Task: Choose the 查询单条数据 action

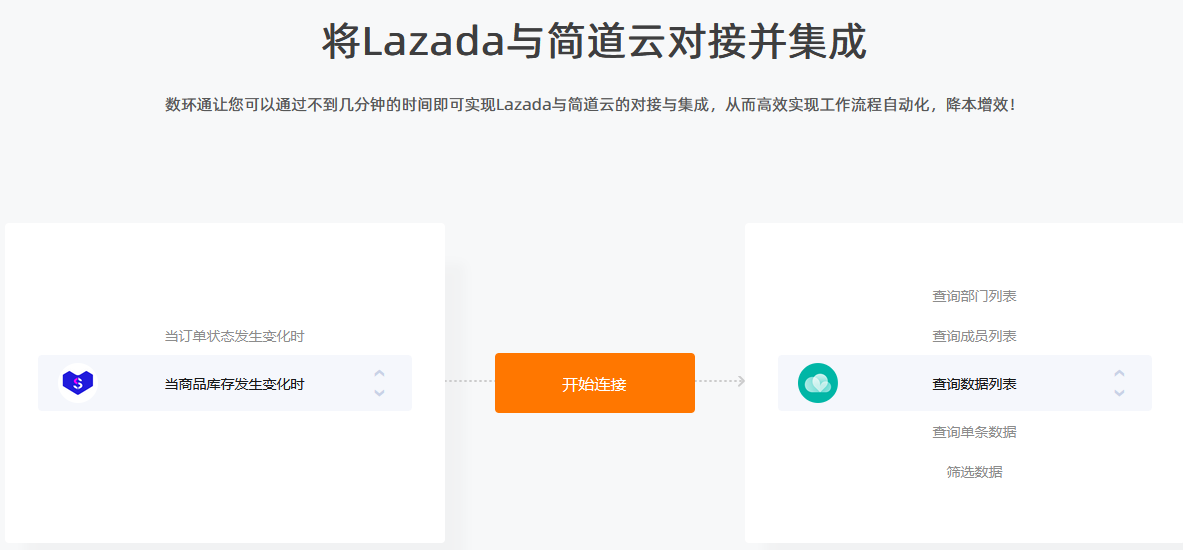Action: 974,432
